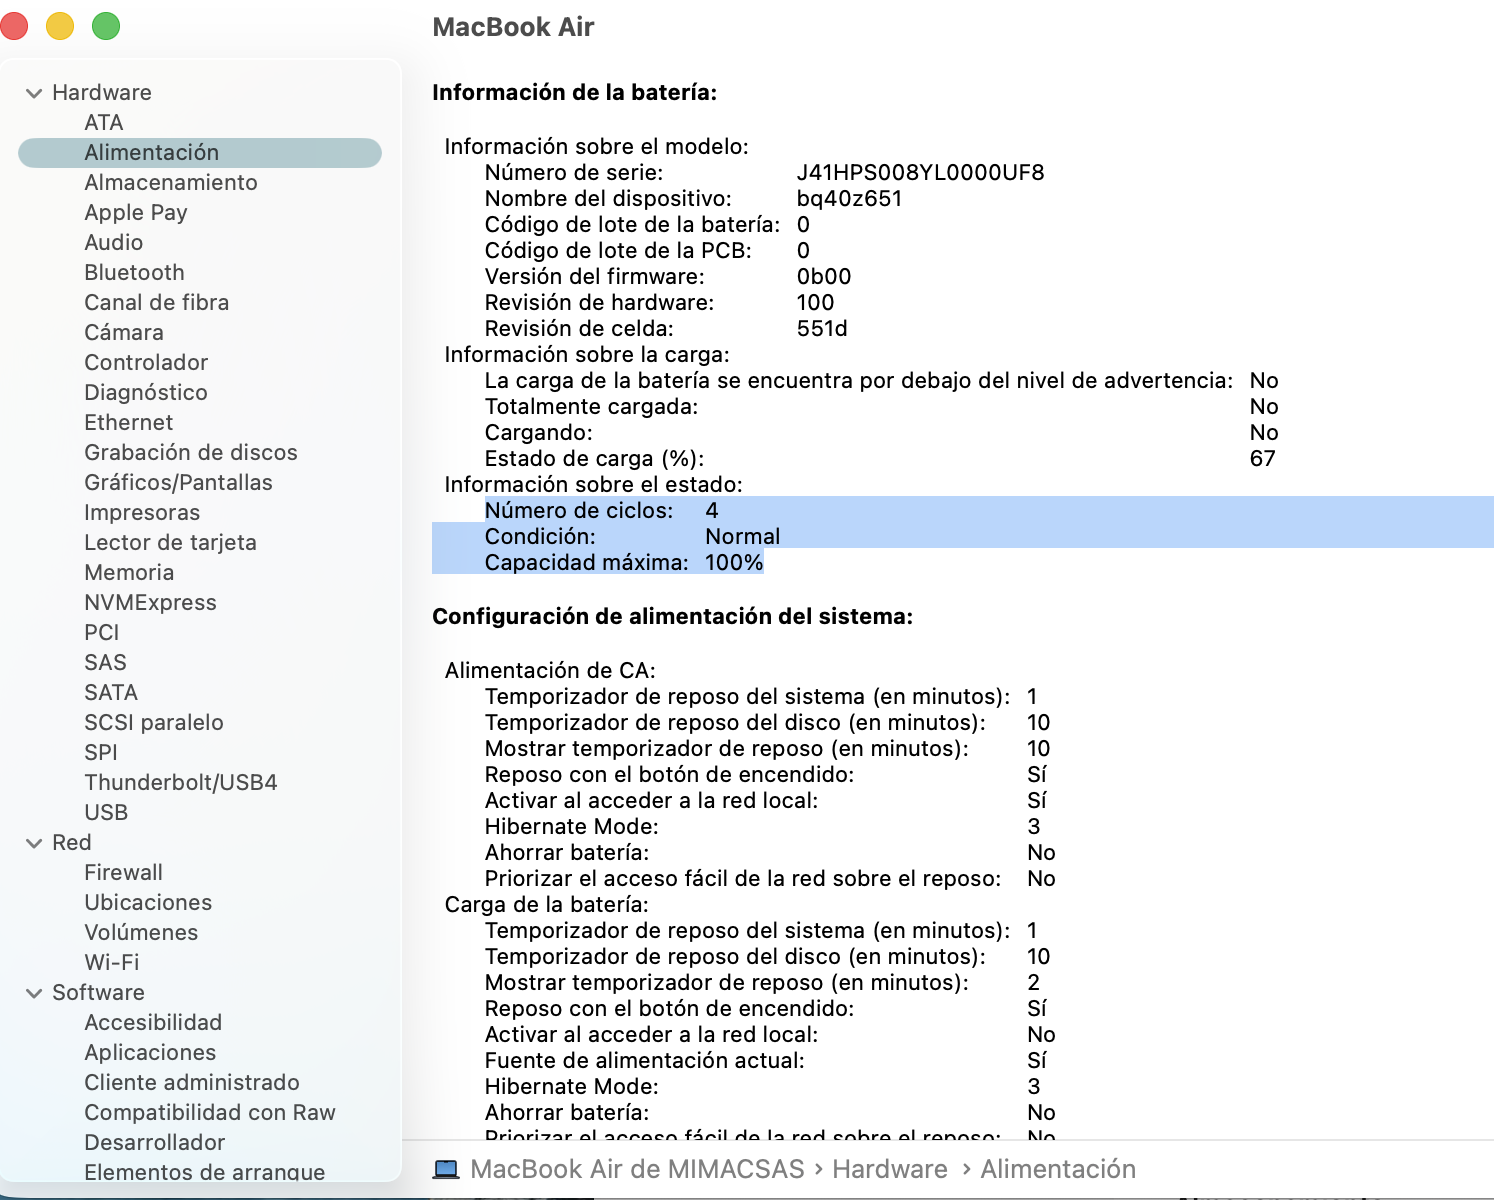Open the Bluetooth entry
The width and height of the screenshot is (1494, 1200).
(x=134, y=272)
